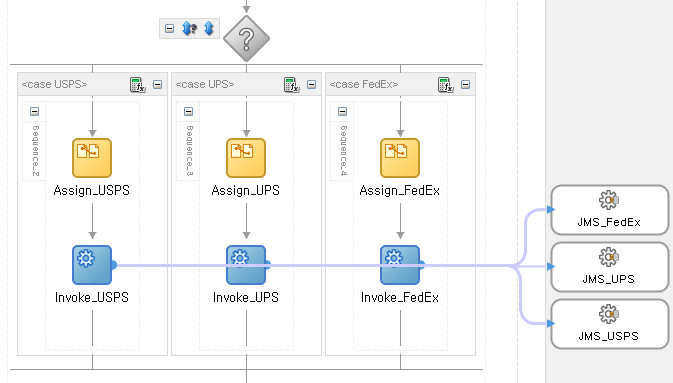673x383 pixels.
Task: Collapse Sequence_2 in the USPS case
Action: pos(34,112)
